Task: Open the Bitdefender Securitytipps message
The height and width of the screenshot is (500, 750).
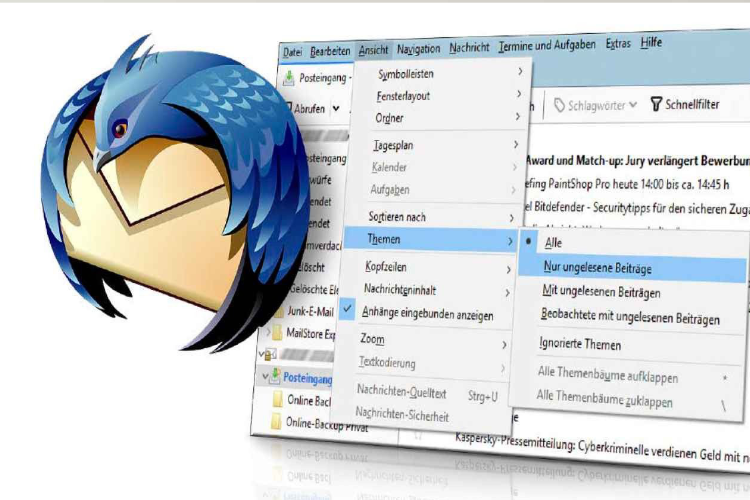Action: (637, 208)
